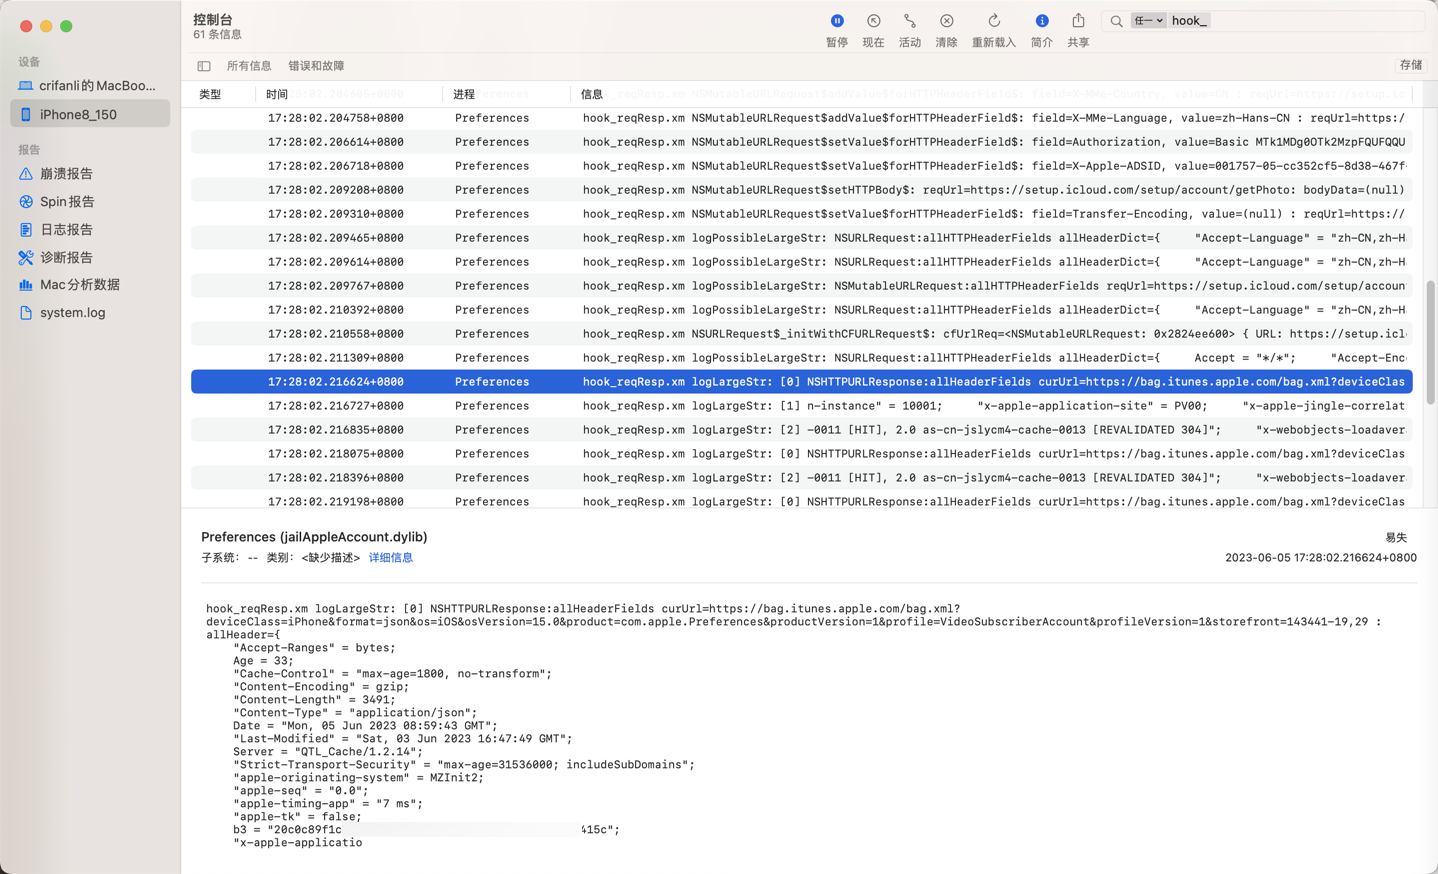Image resolution: width=1438 pixels, height=874 pixels.
Task: Select the setHTTPBody log row
Action: point(802,190)
